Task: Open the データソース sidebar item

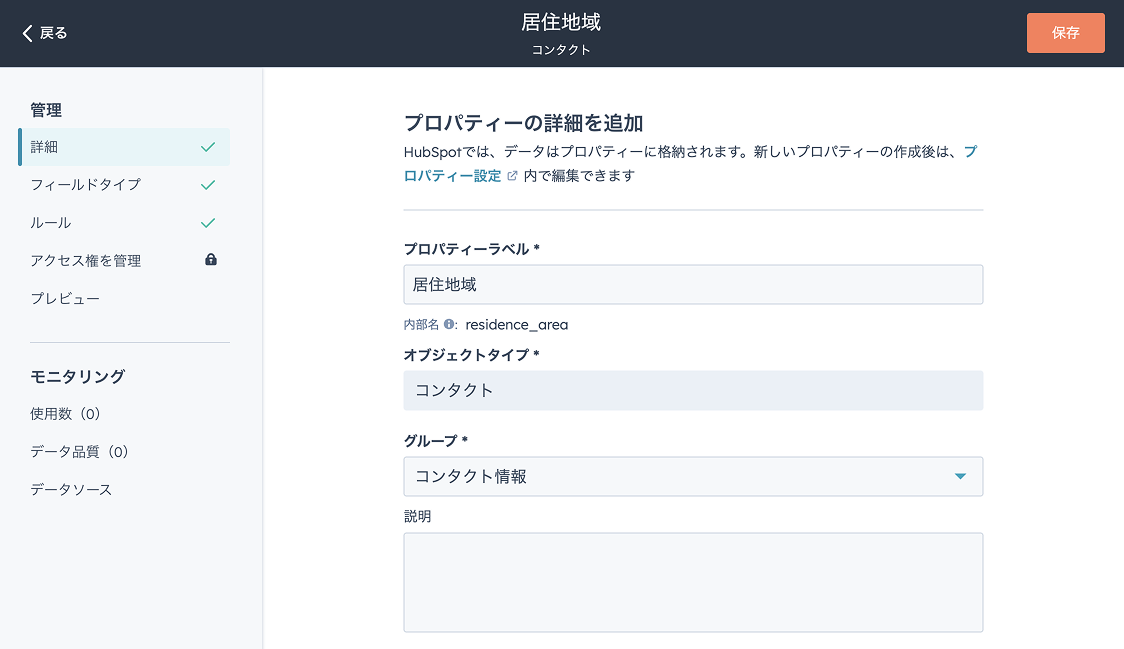Action: tap(71, 490)
